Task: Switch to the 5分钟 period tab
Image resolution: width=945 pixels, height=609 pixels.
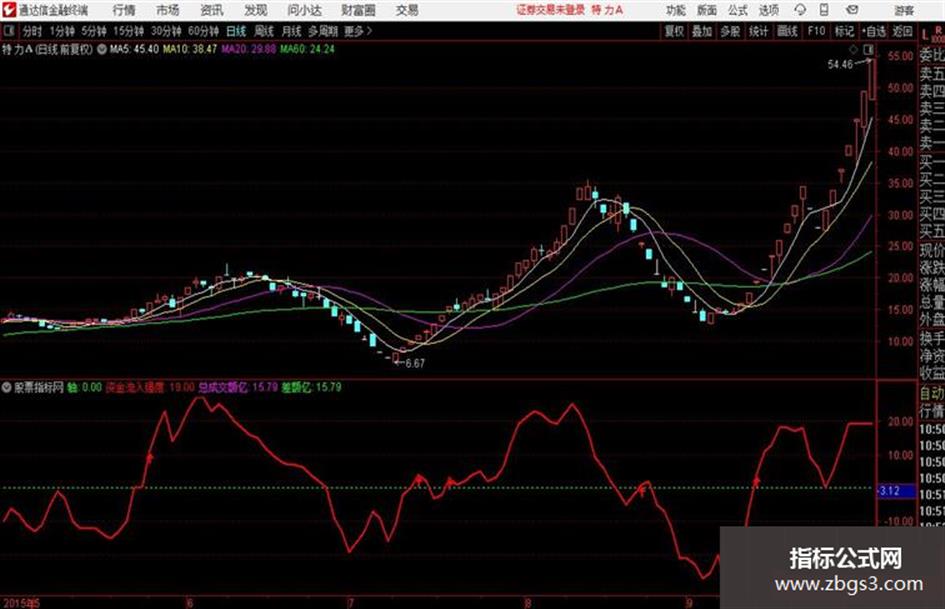Action: coord(94,31)
